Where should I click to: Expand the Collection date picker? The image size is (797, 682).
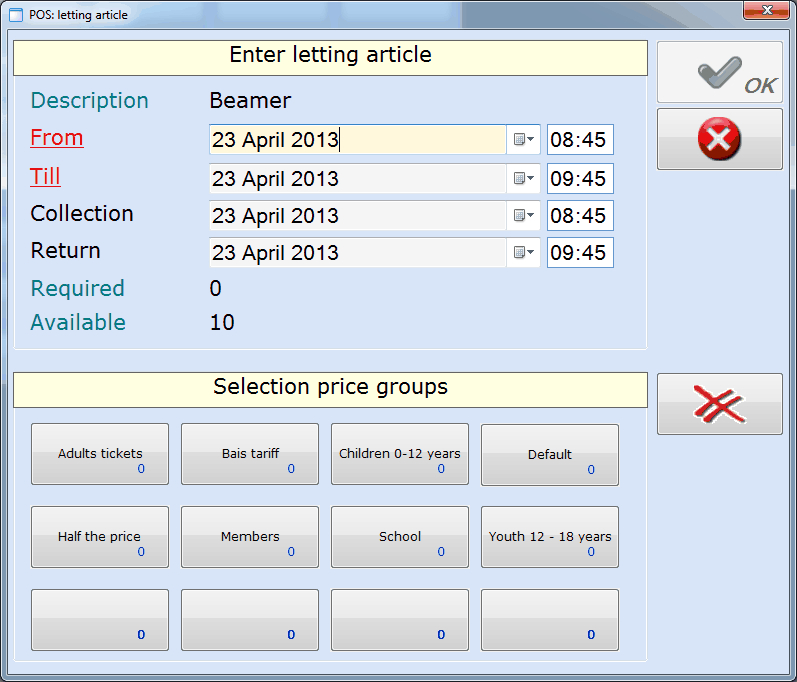[524, 216]
